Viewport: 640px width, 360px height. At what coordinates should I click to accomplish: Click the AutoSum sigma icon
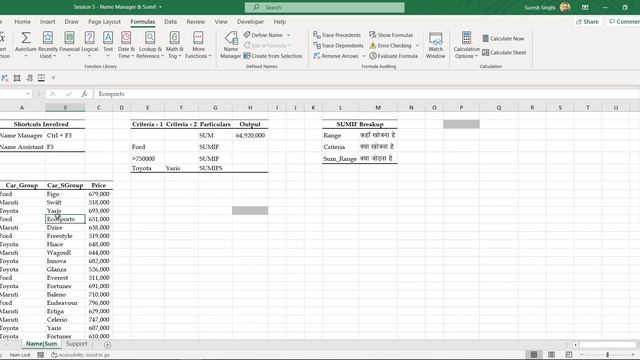tap(26, 38)
